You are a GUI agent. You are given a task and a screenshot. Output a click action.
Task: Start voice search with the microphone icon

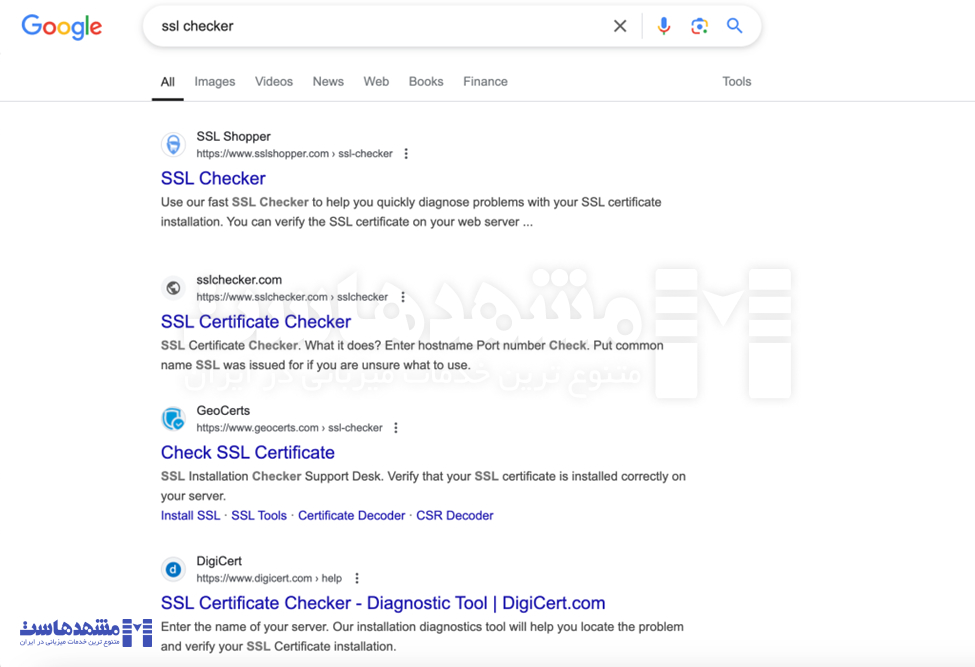[x=663, y=26]
